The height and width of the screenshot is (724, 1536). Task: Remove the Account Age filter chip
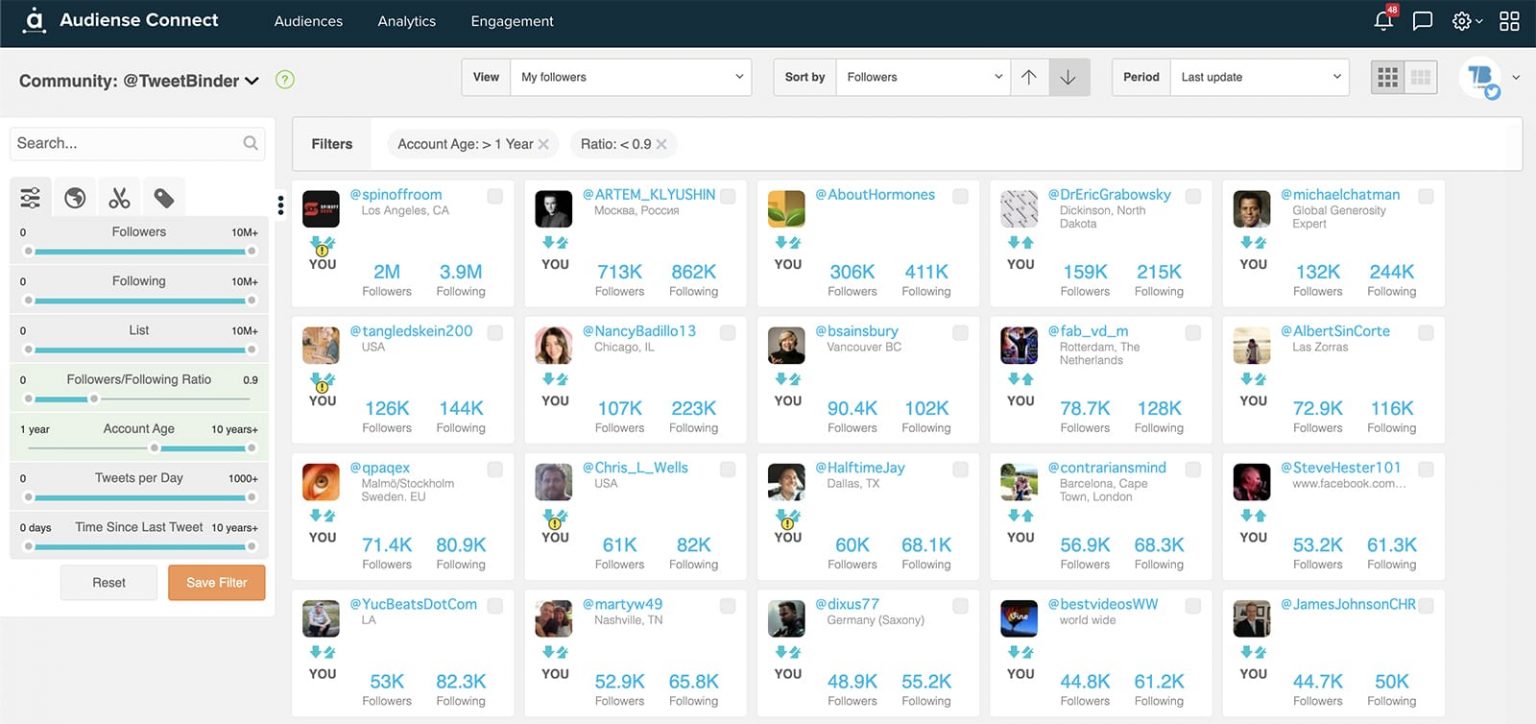[545, 143]
